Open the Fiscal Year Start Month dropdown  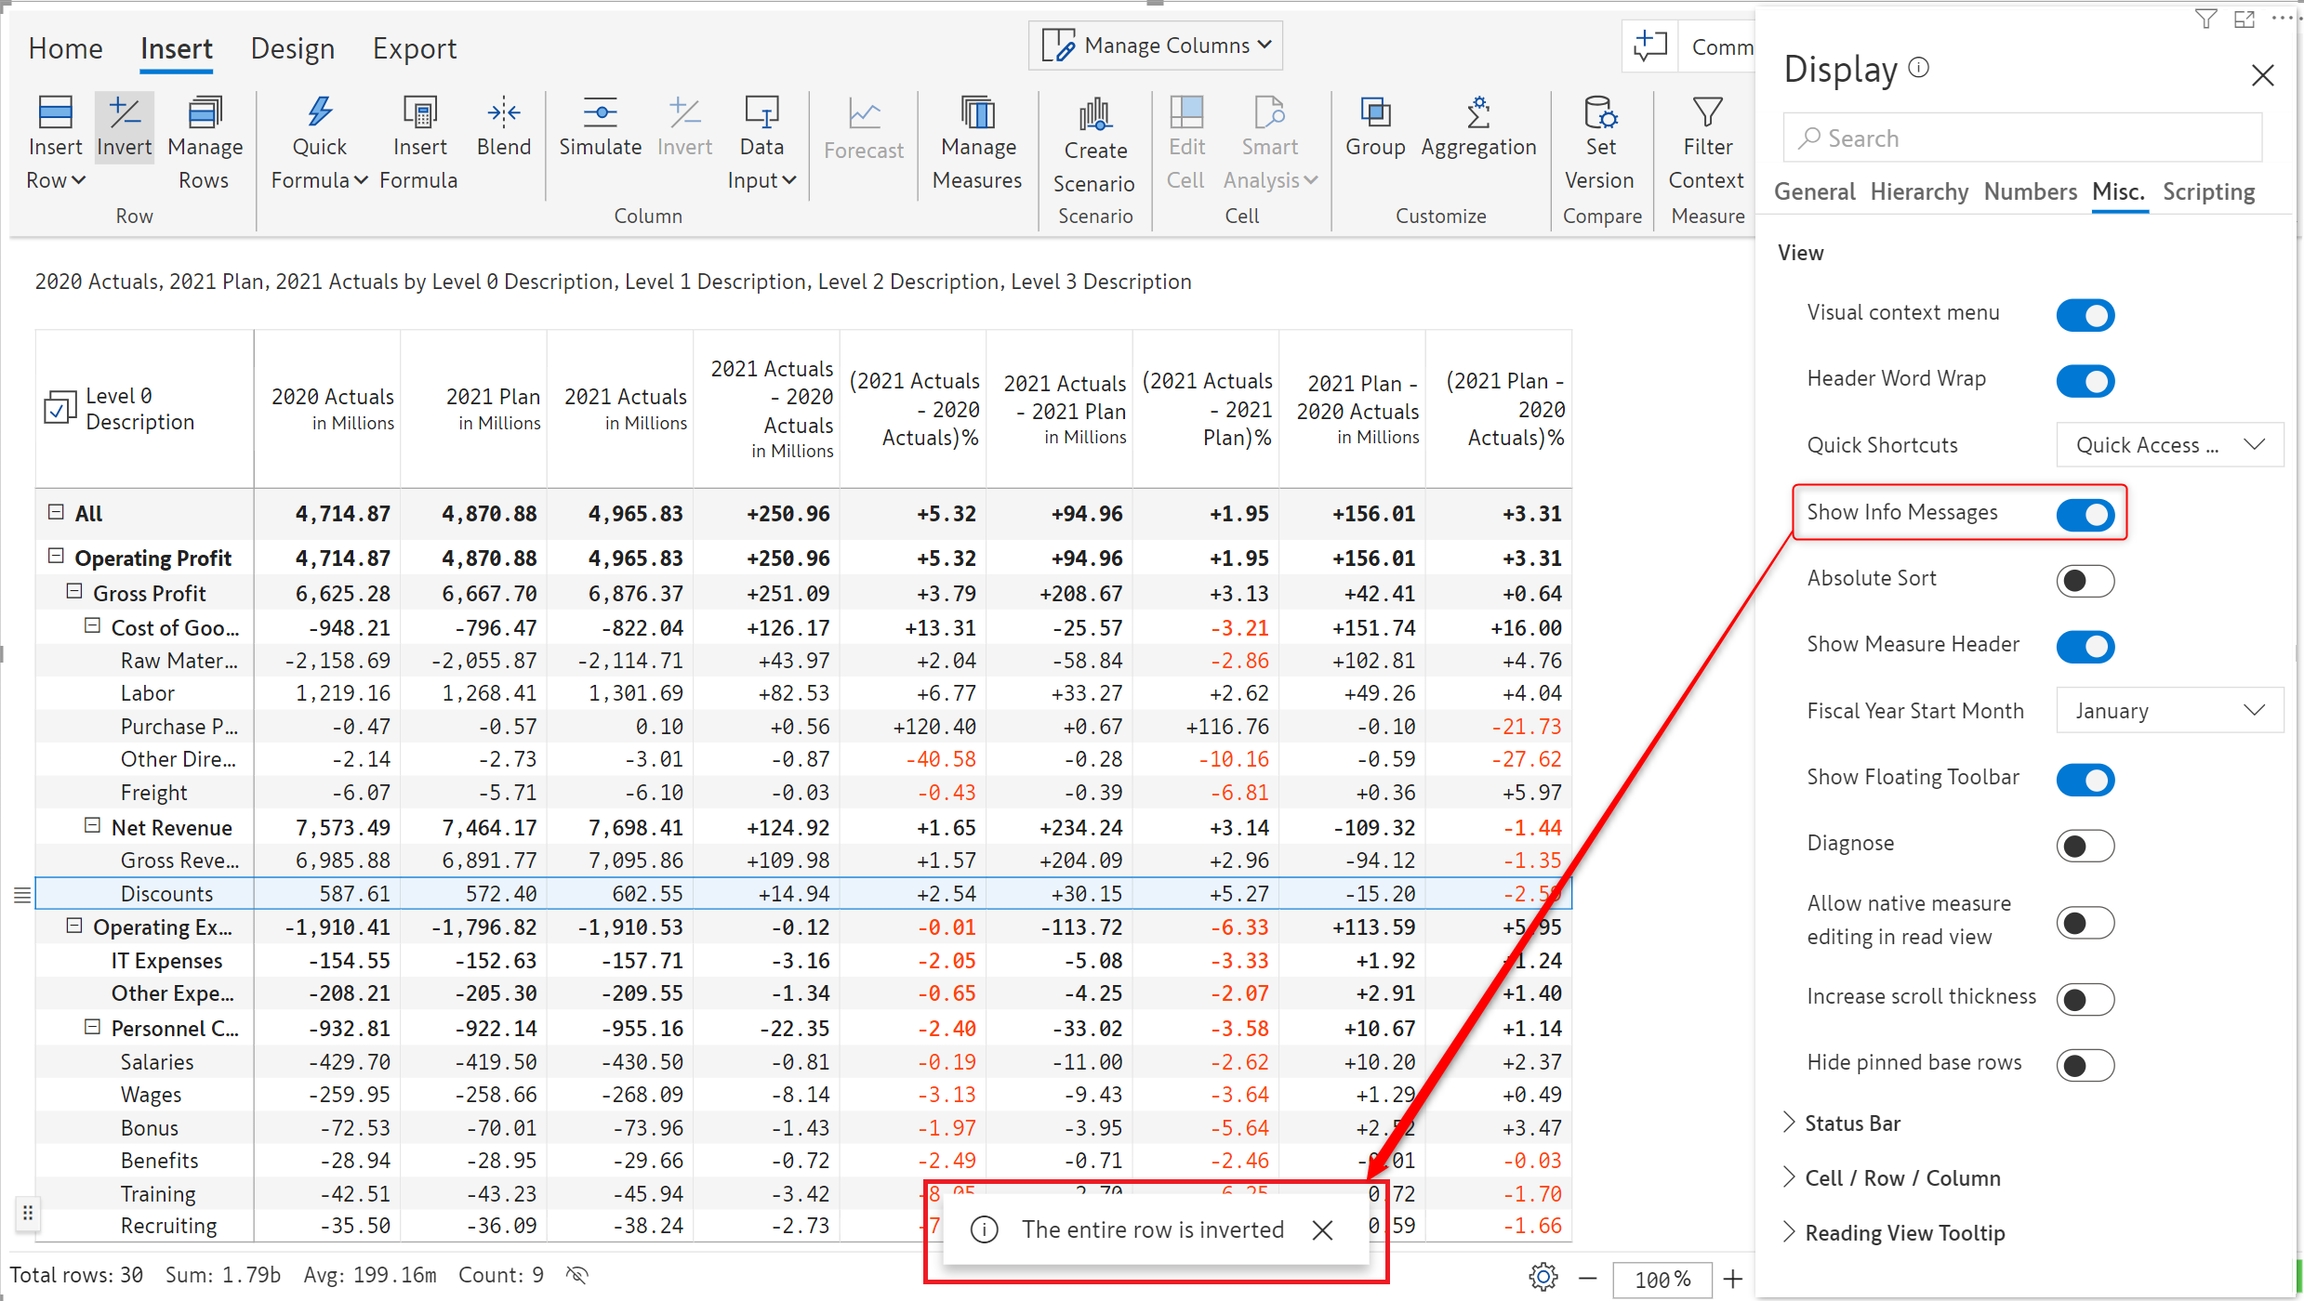[2169, 711]
